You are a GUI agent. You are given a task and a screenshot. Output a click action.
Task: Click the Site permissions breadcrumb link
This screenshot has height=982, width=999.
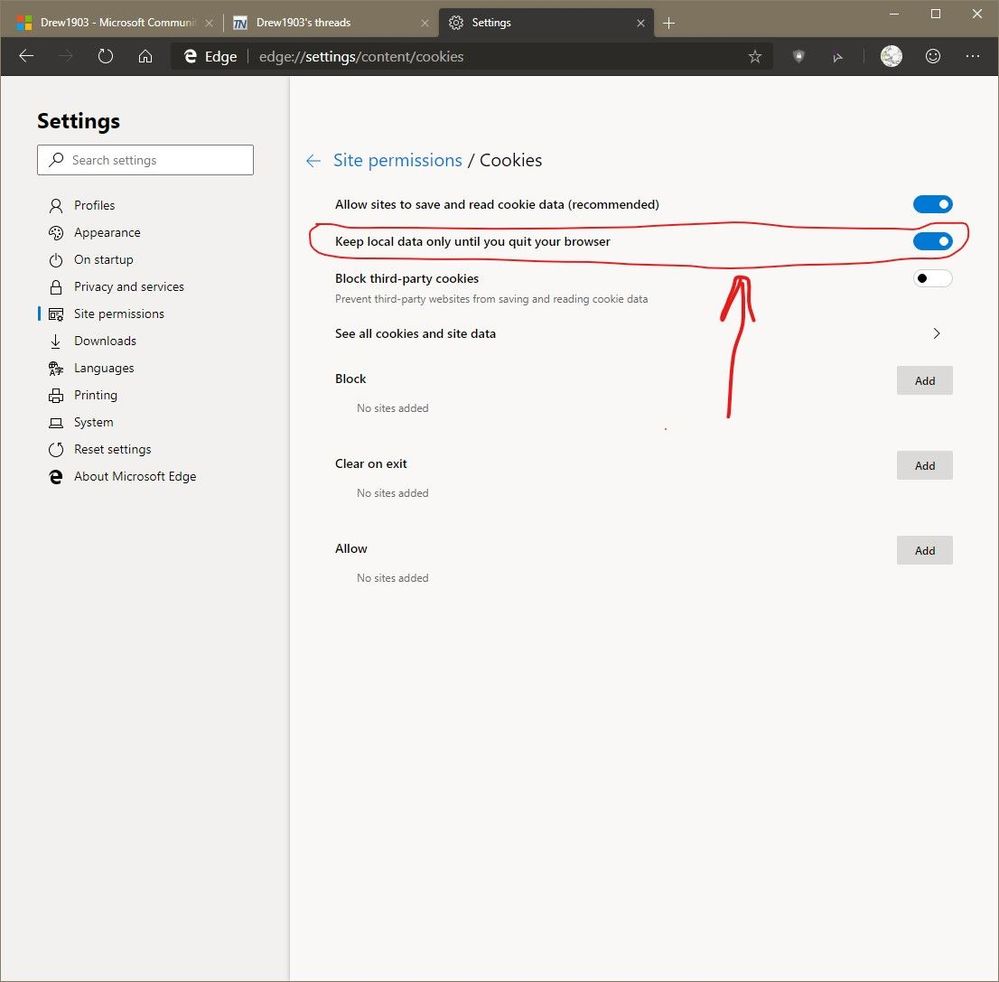coord(398,160)
